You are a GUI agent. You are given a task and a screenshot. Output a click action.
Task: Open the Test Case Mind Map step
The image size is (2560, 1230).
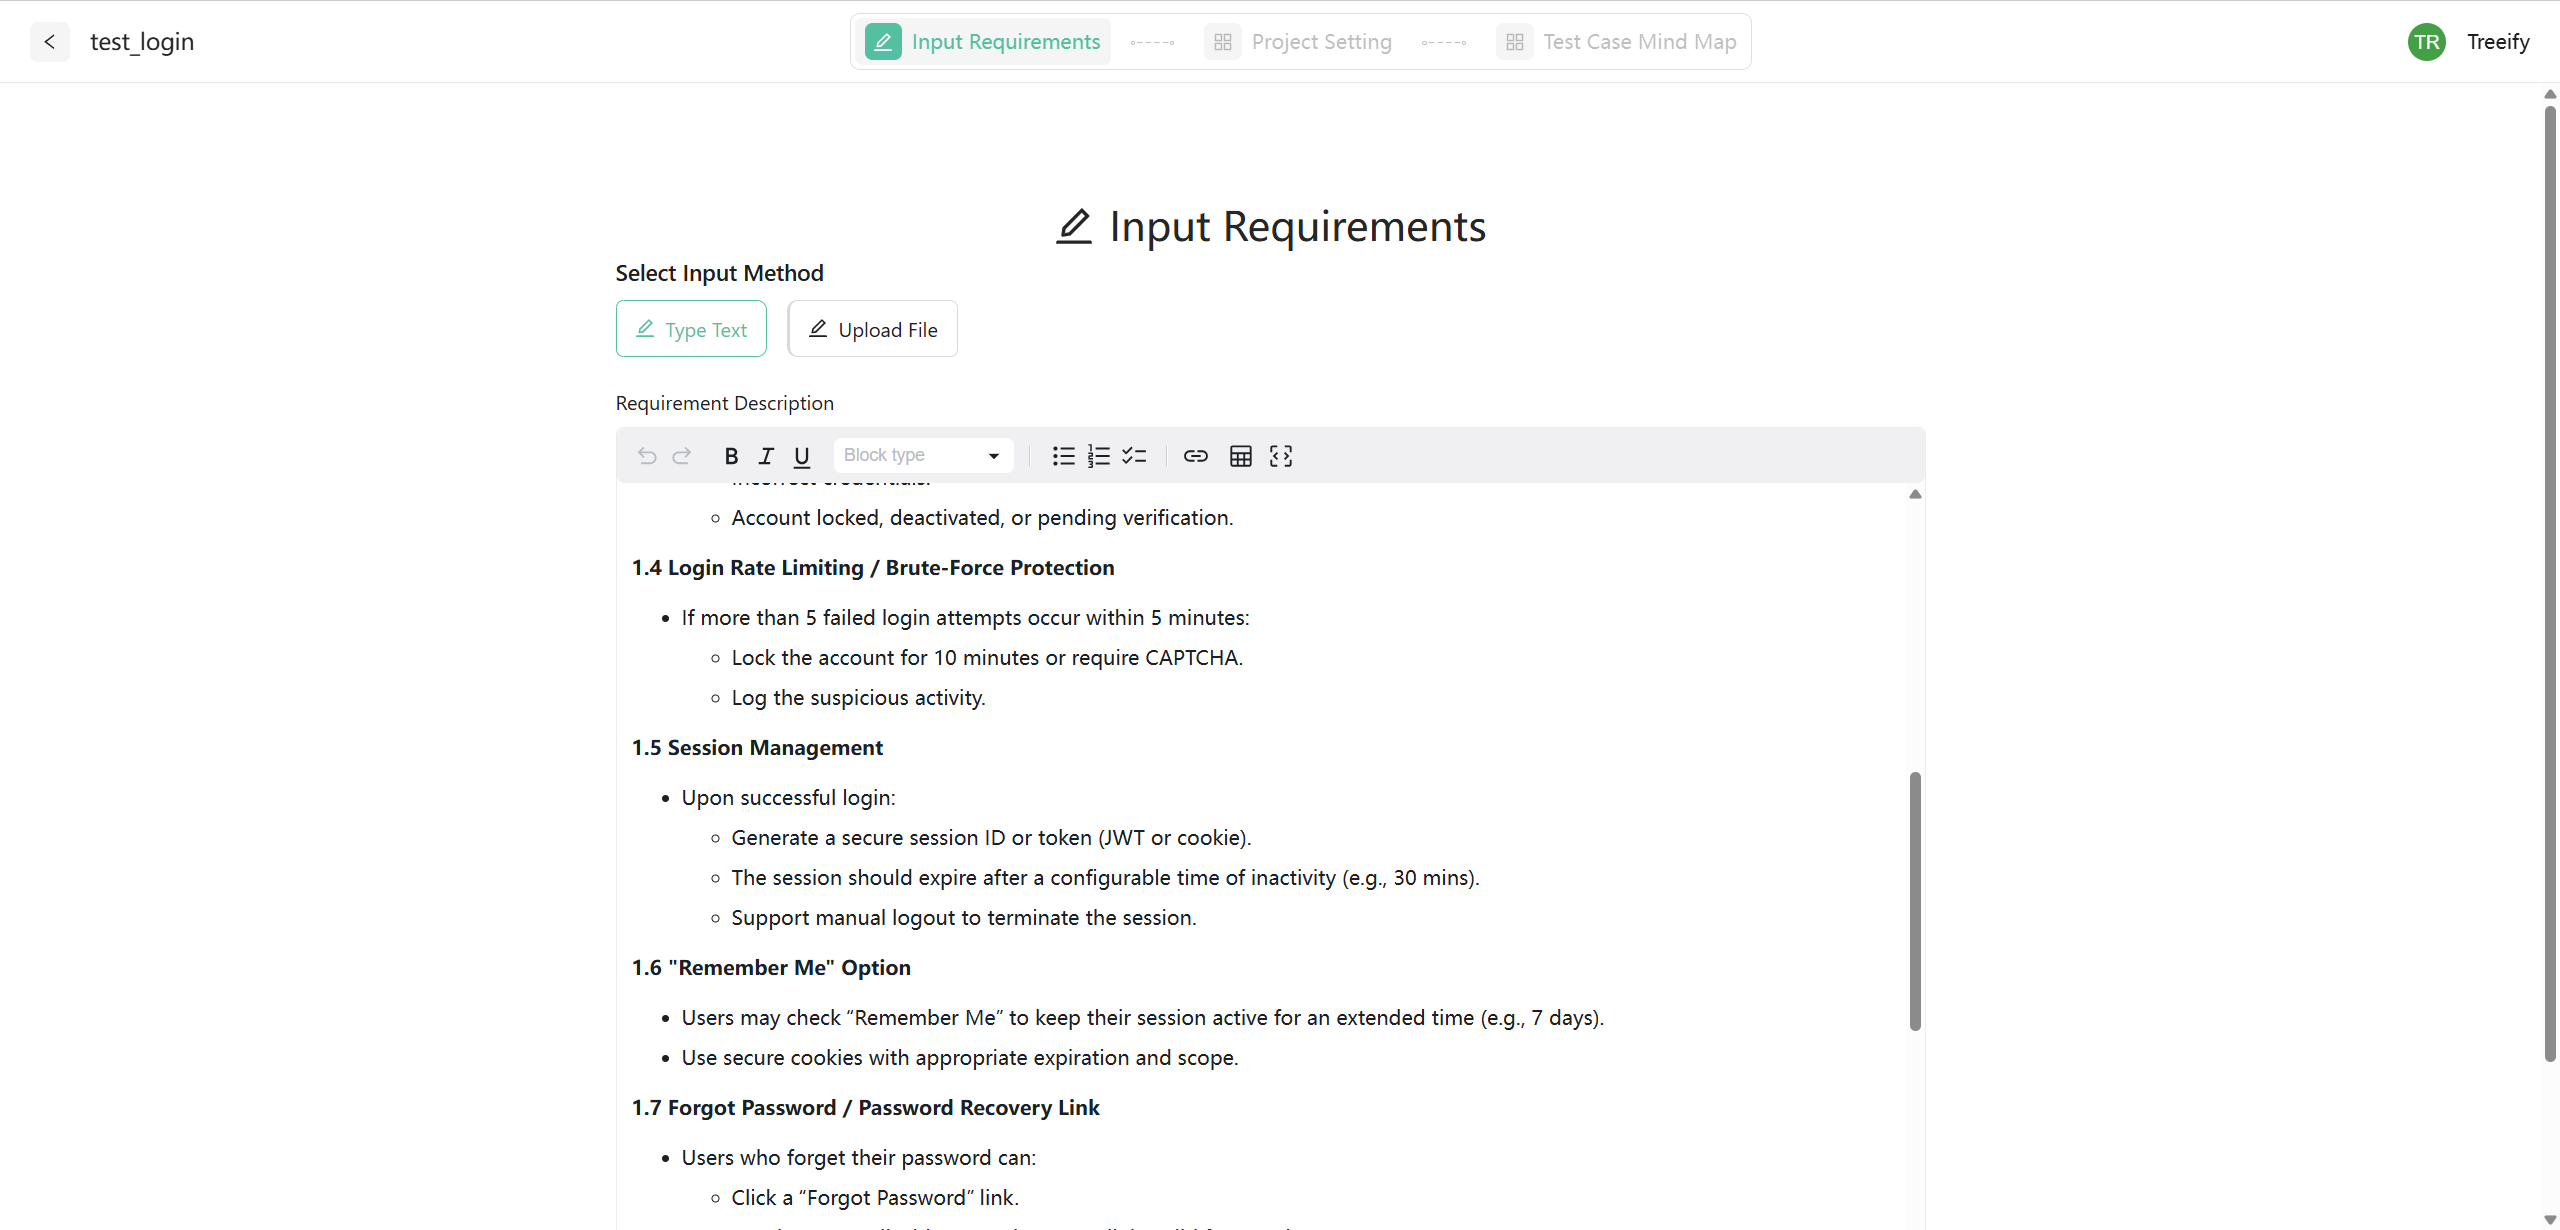(x=1617, y=42)
